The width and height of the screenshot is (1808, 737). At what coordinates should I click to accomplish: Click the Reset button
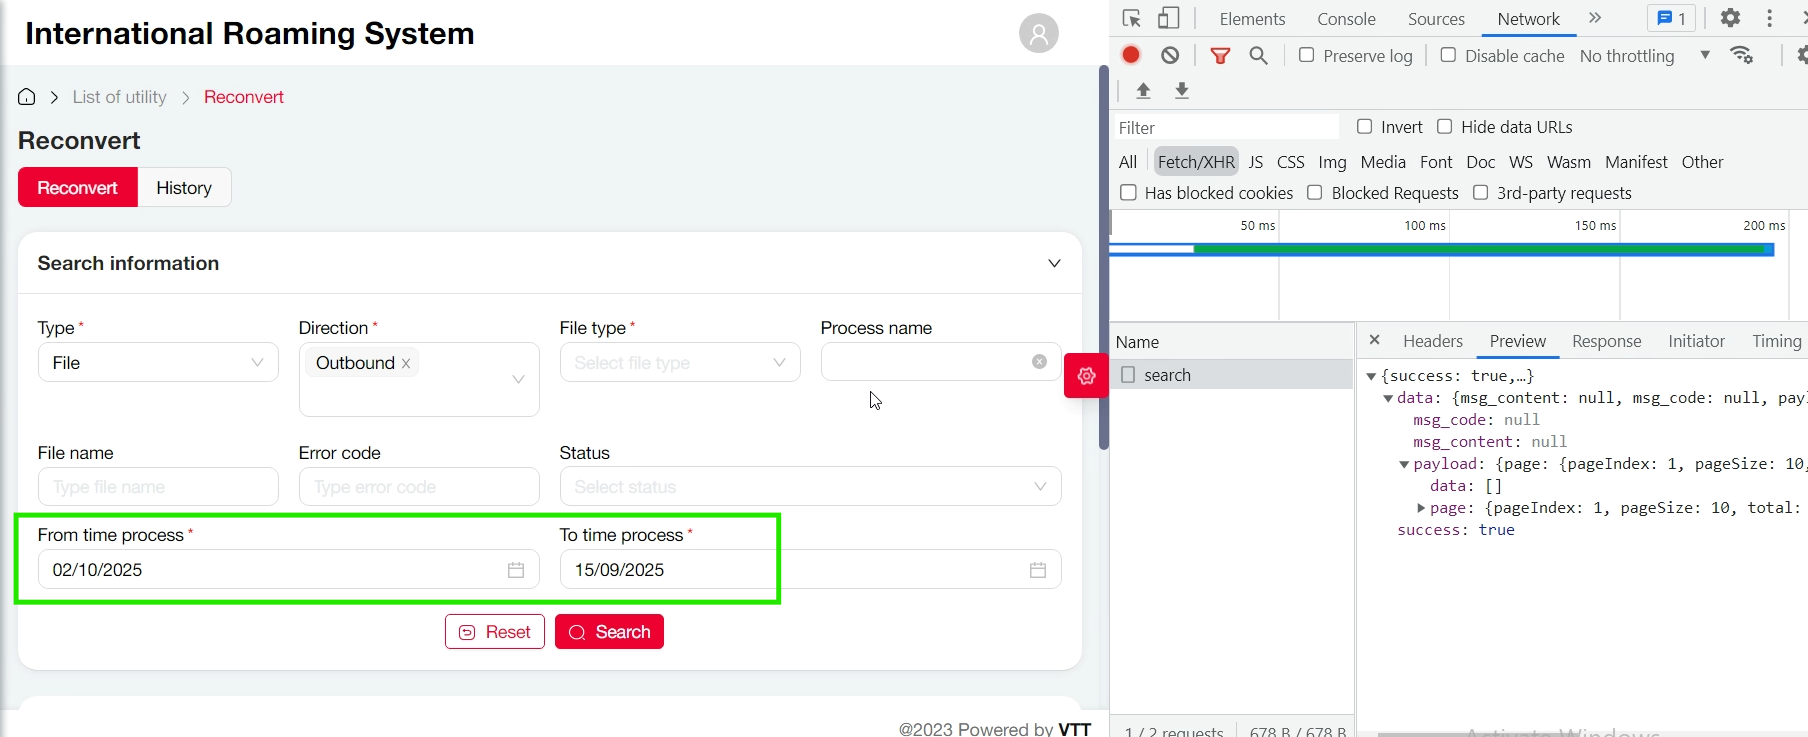click(495, 632)
